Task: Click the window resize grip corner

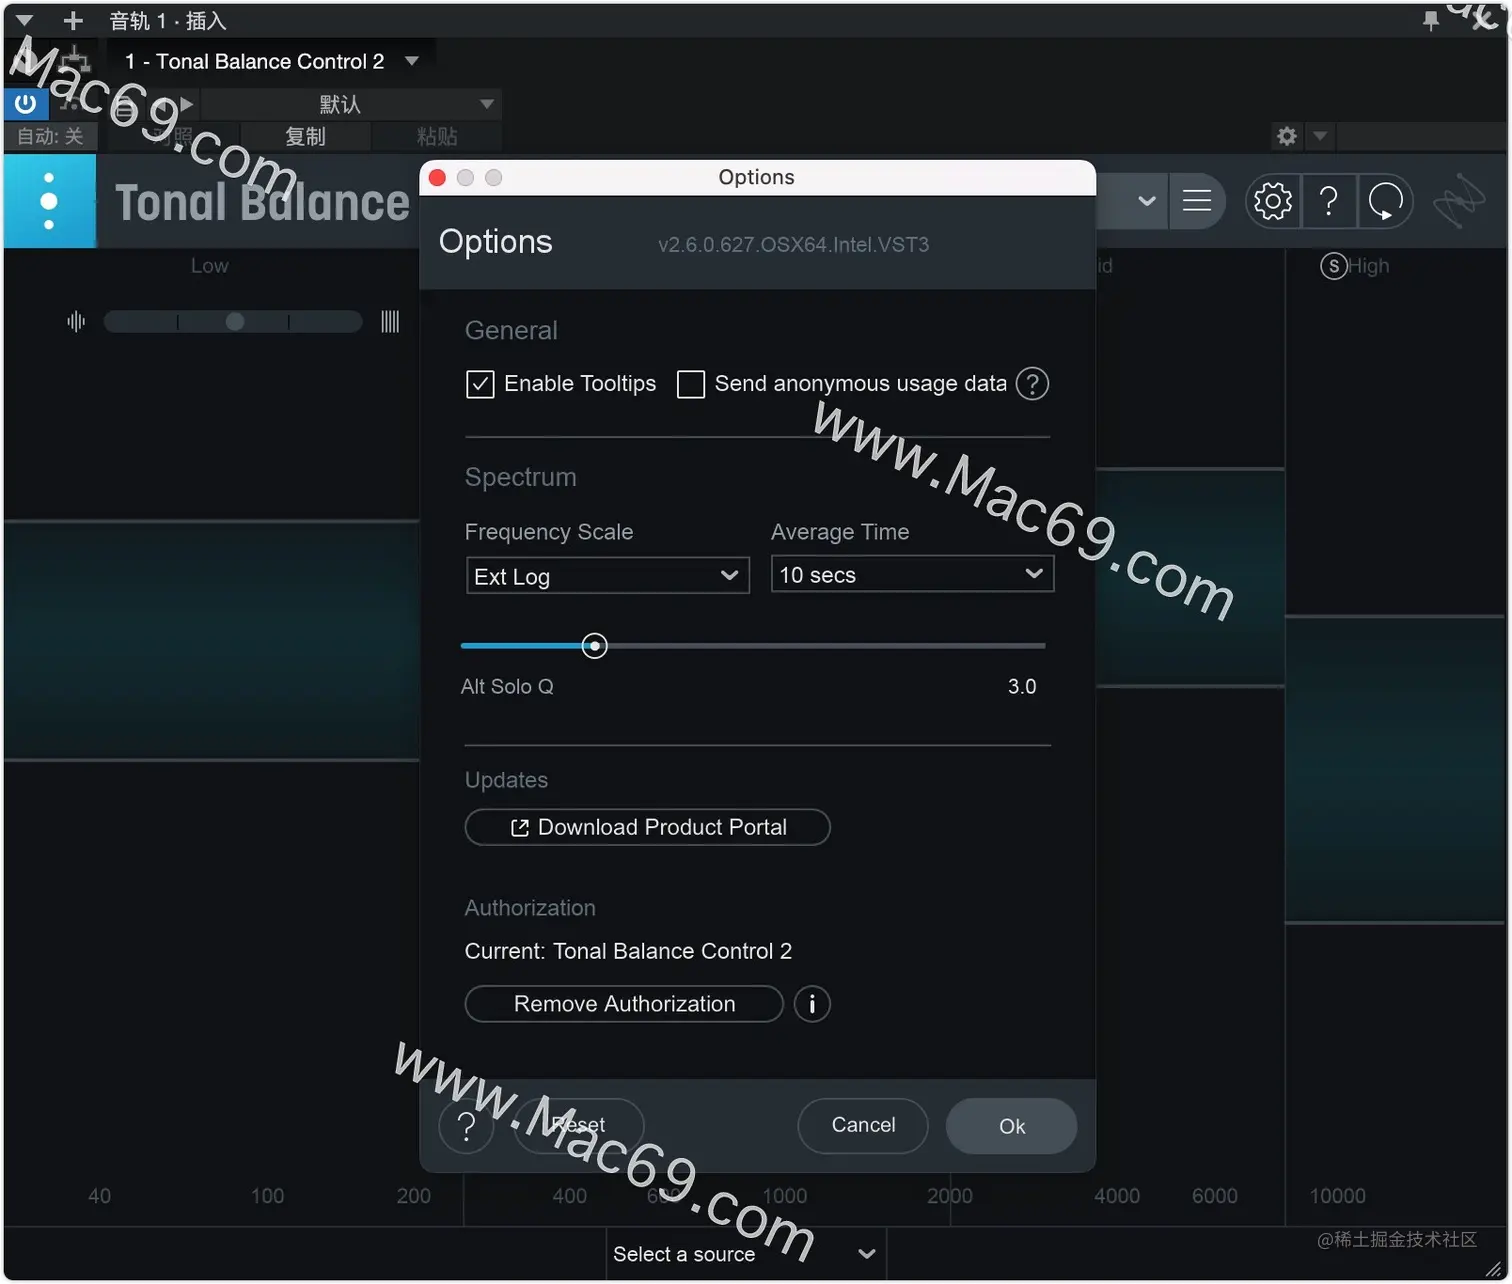Action: [x=1494, y=1268]
